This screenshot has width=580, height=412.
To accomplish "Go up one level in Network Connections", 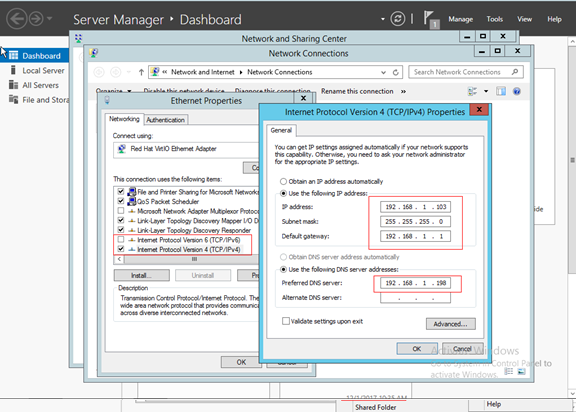I will [x=141, y=72].
